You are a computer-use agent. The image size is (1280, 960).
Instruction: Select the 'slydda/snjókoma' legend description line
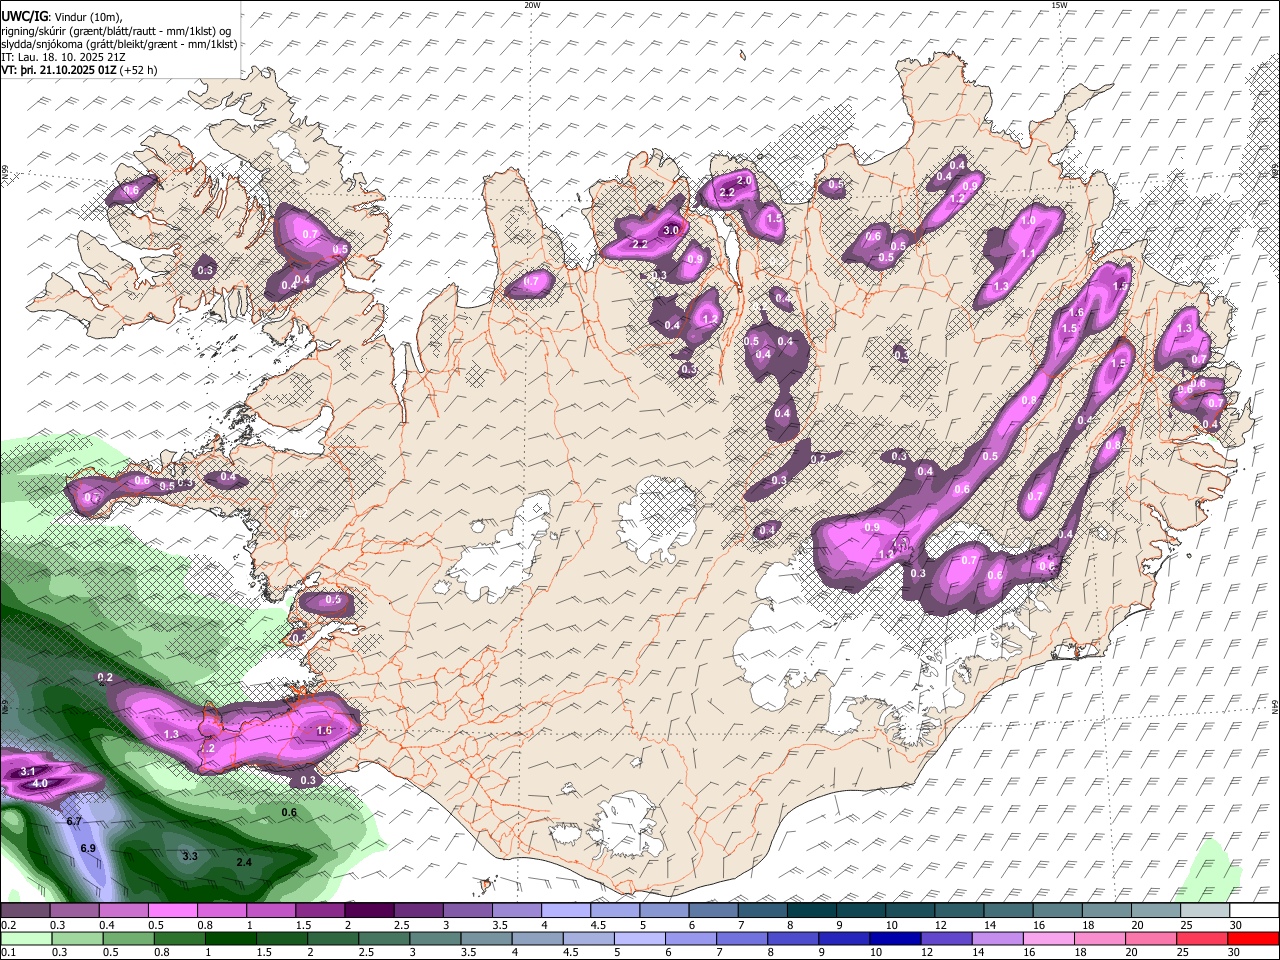click(x=119, y=44)
